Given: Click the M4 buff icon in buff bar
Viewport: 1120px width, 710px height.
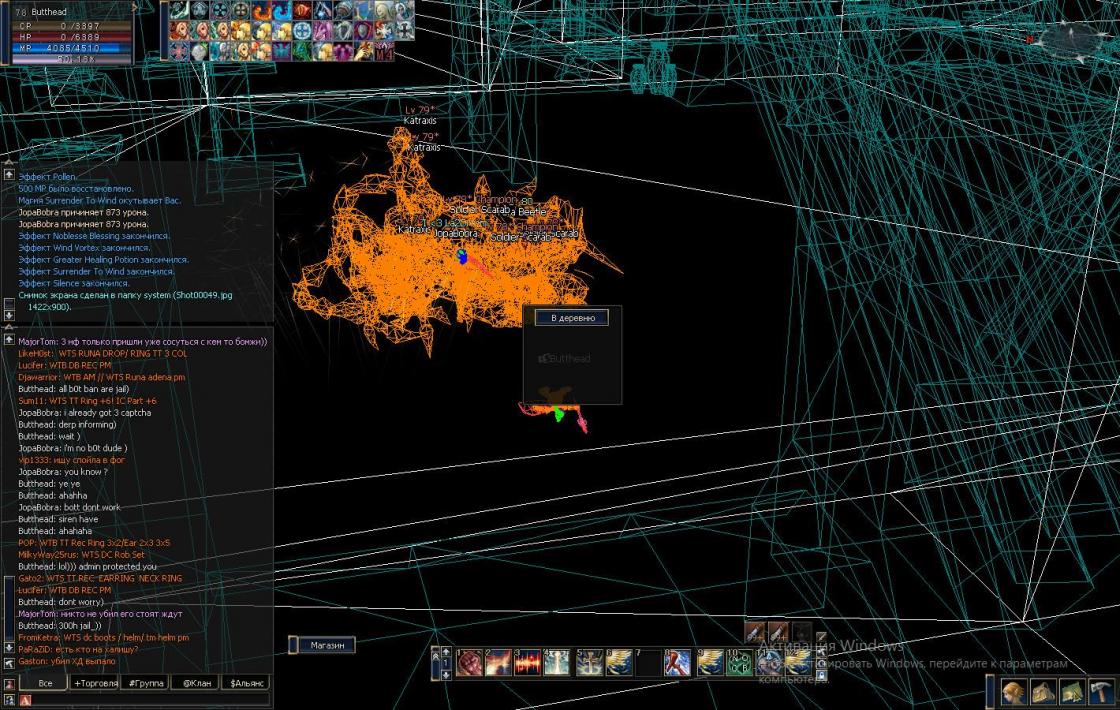Looking at the screenshot, I should pos(384,51).
